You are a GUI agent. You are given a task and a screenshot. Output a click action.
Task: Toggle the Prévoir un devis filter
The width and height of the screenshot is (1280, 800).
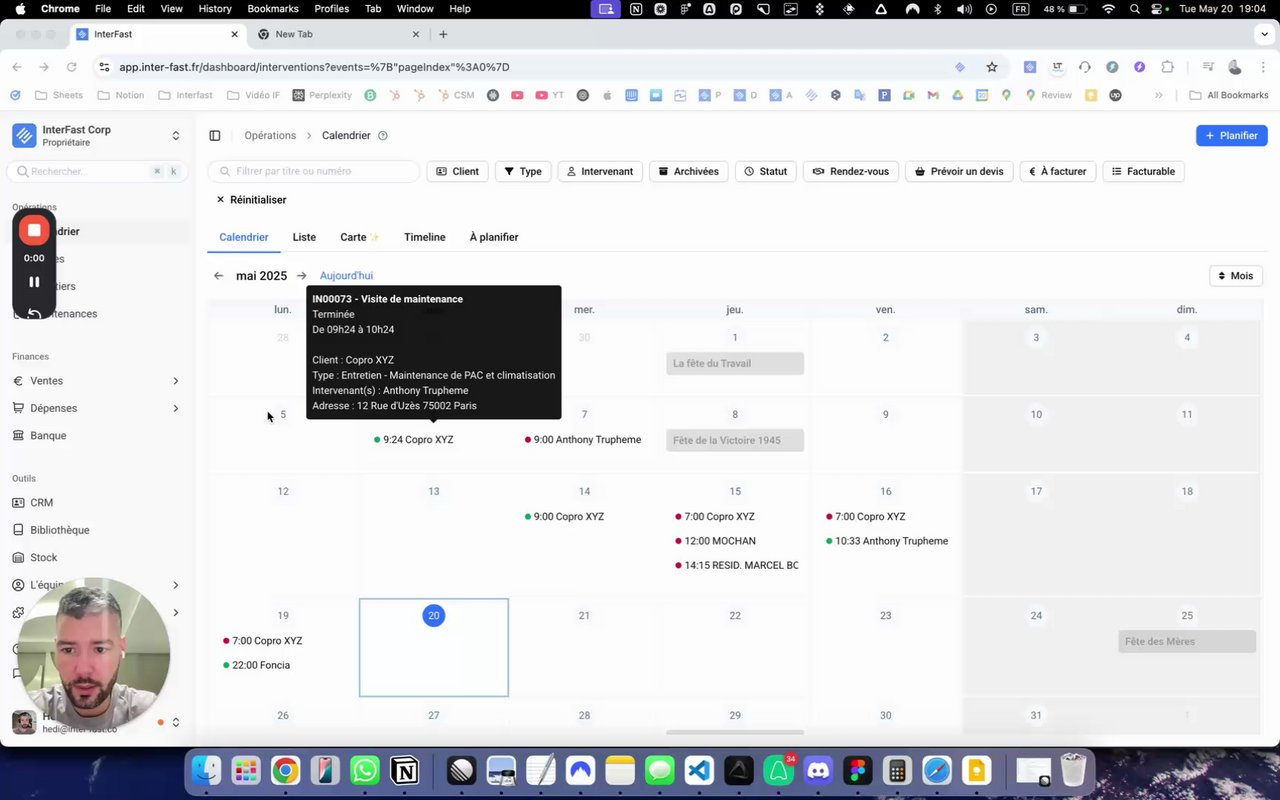coord(959,171)
